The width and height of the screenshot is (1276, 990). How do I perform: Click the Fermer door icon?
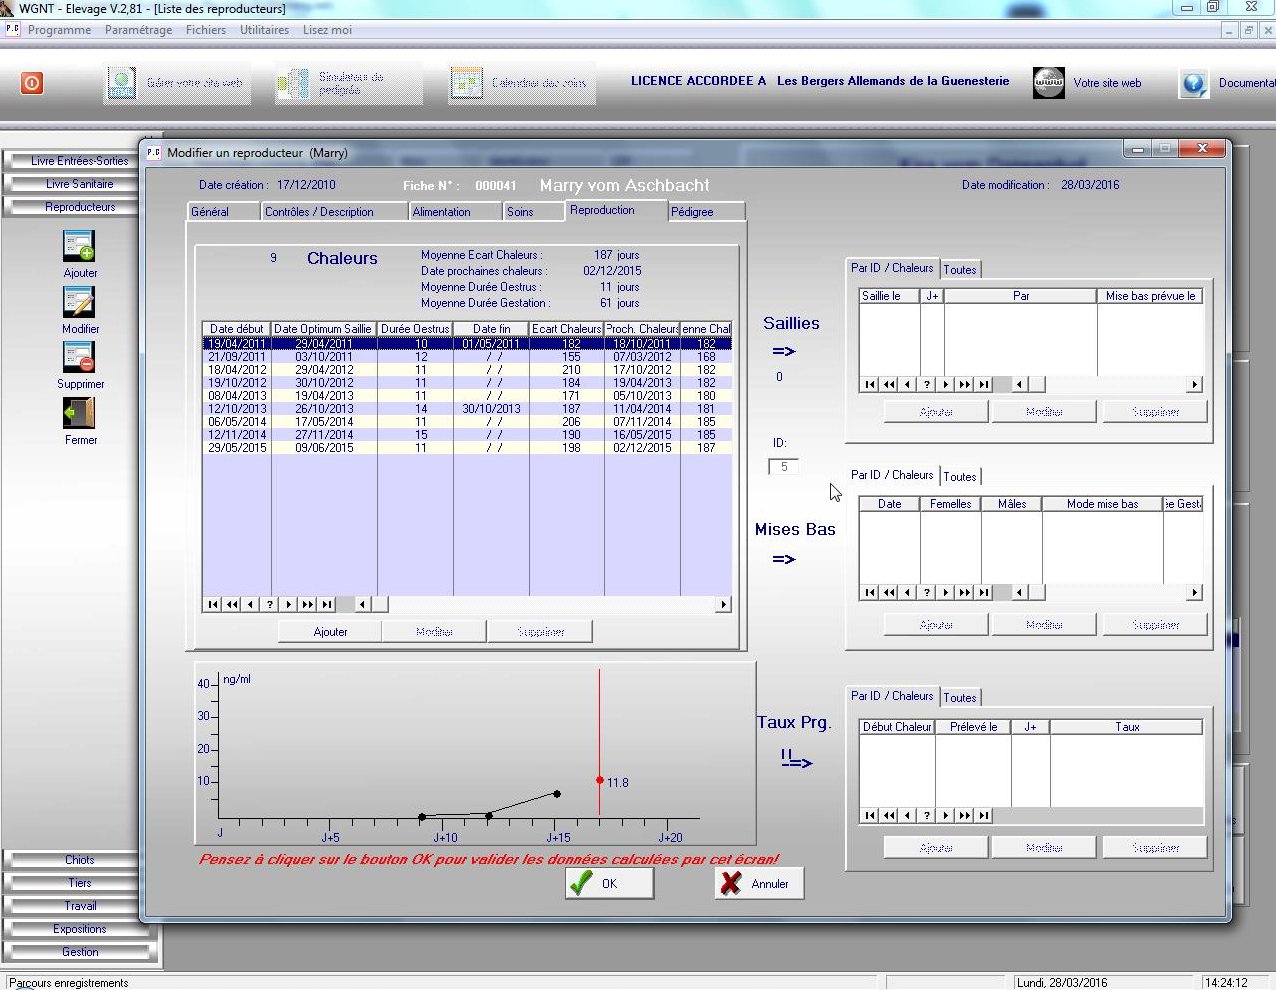coord(79,413)
